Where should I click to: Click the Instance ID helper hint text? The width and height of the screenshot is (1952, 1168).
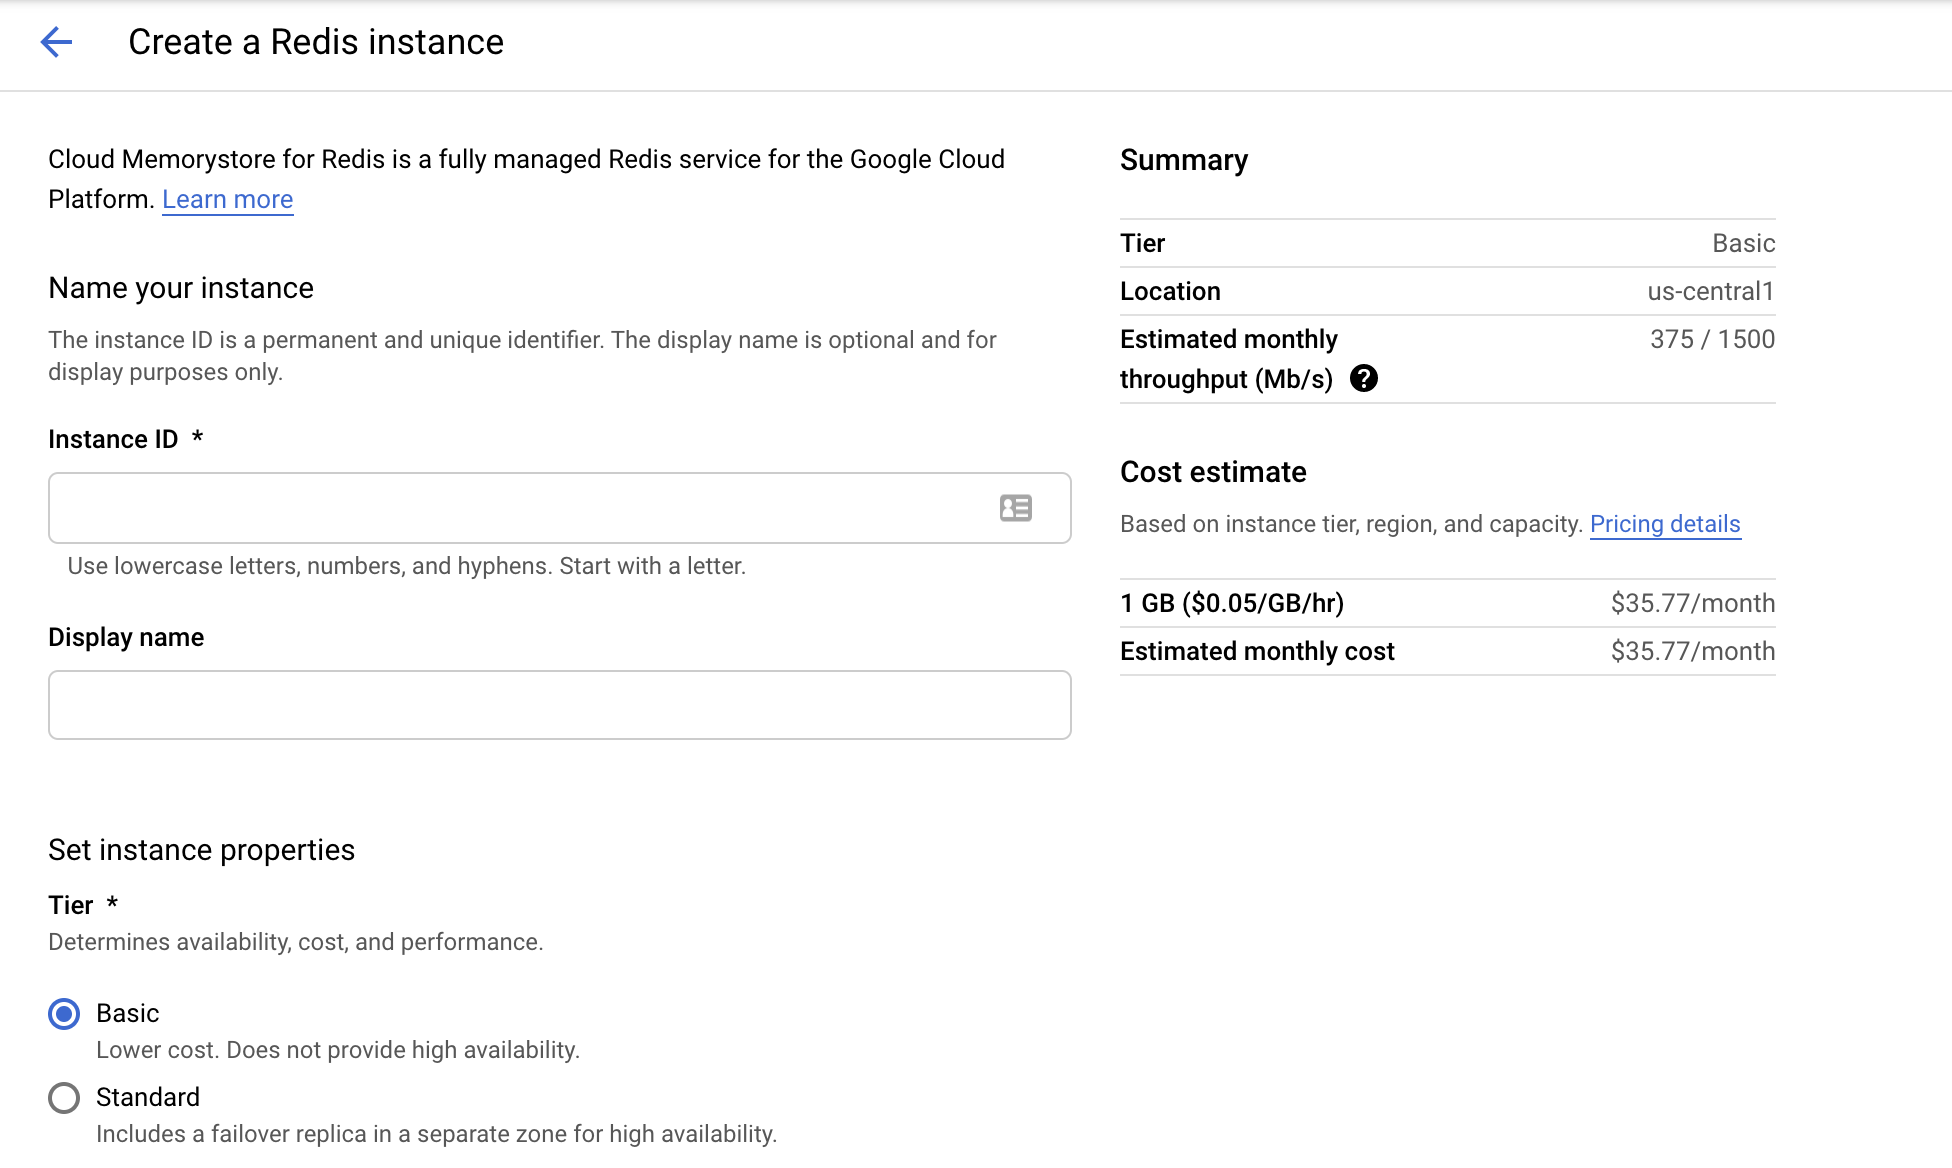click(406, 566)
